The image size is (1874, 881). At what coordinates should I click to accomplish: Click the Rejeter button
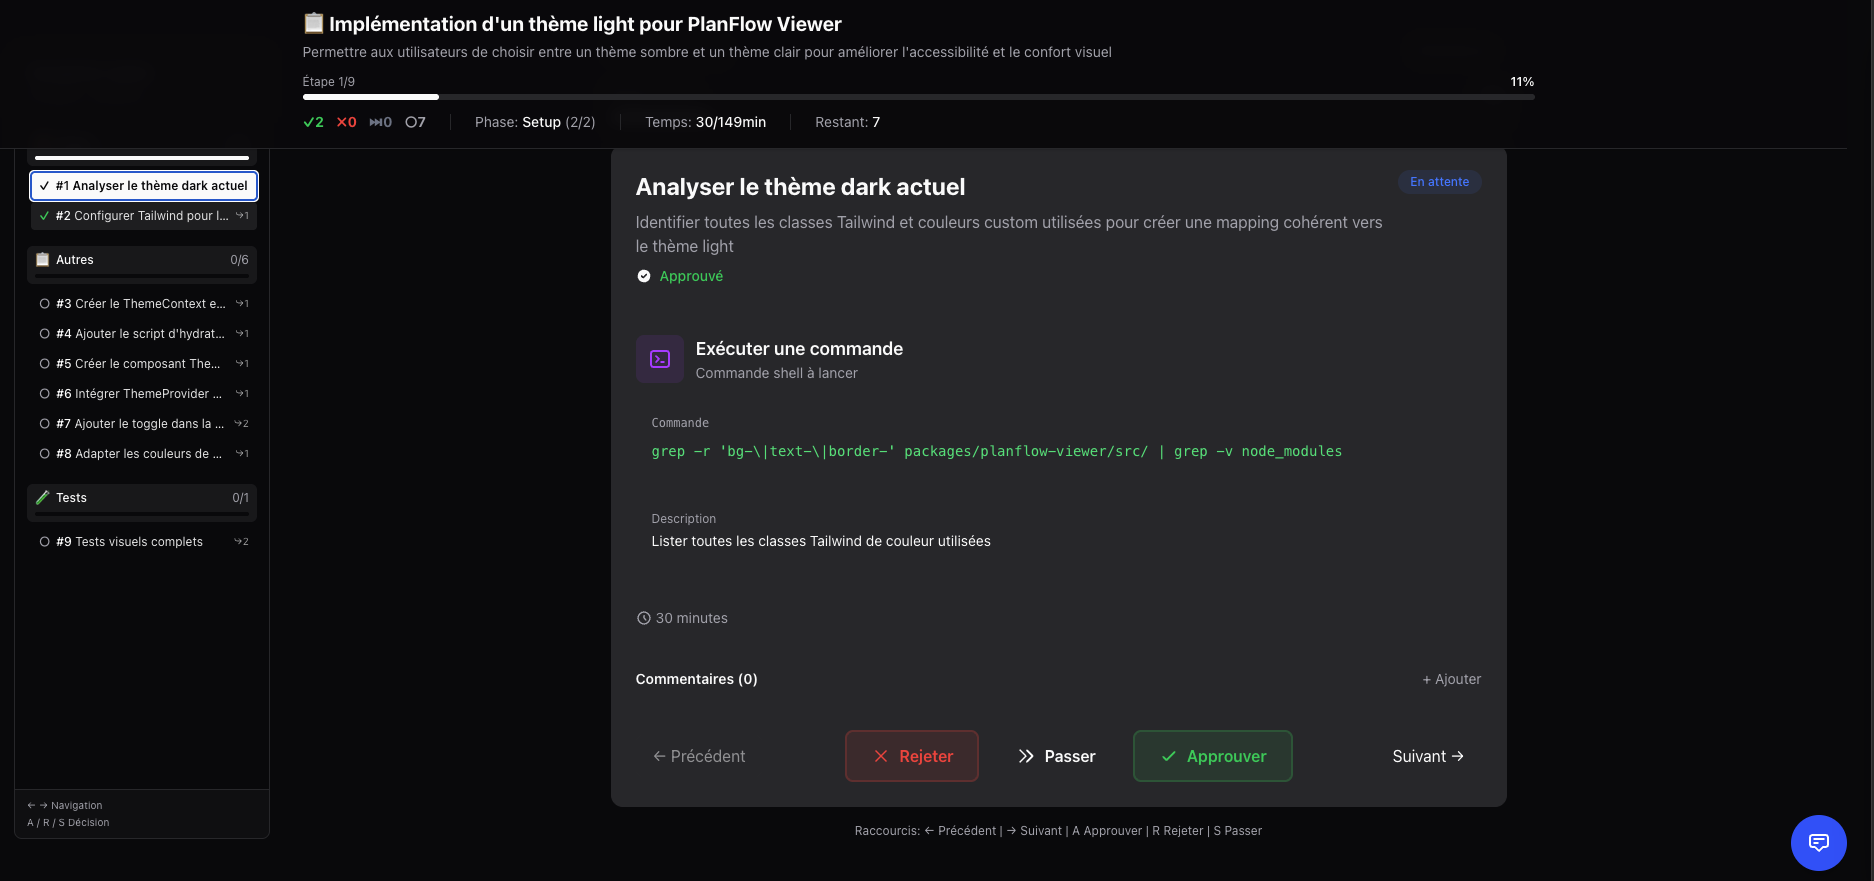(x=912, y=756)
